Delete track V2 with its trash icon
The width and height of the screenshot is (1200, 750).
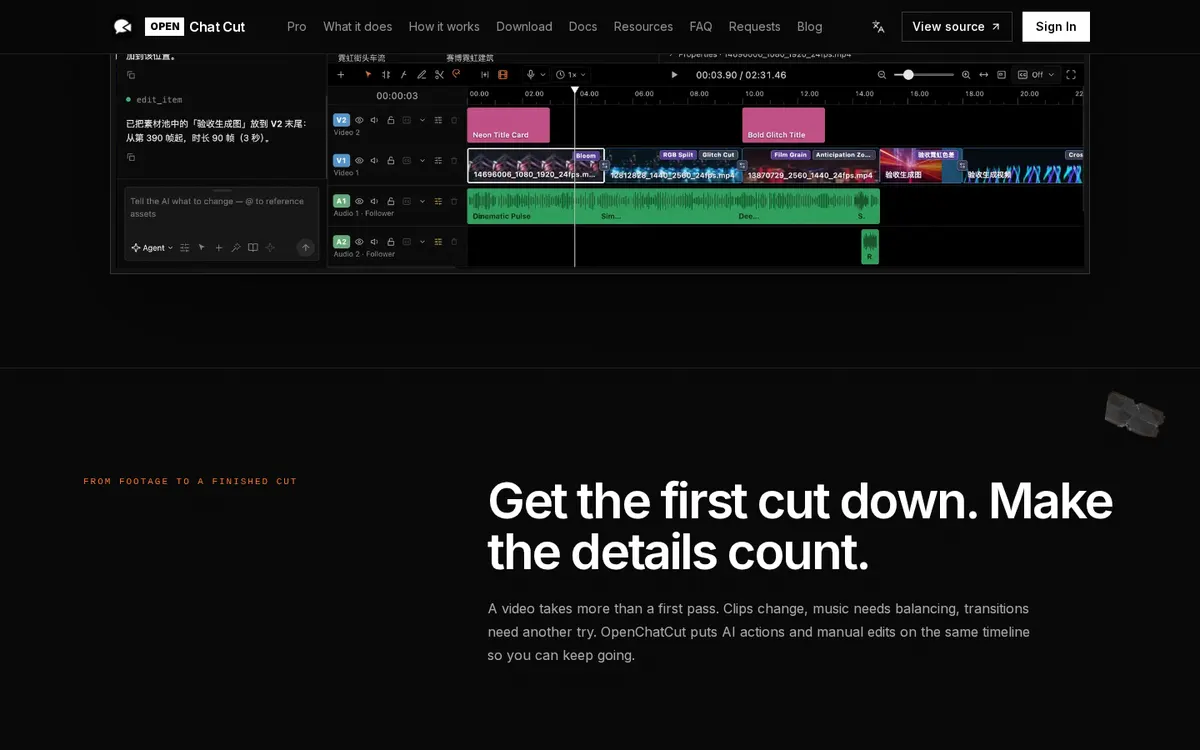tap(454, 120)
